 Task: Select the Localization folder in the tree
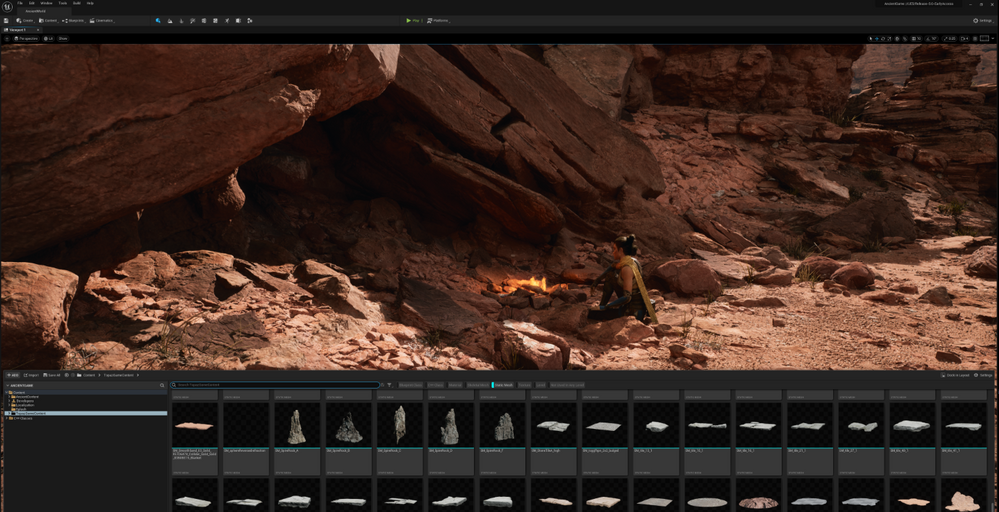[x=25, y=405]
